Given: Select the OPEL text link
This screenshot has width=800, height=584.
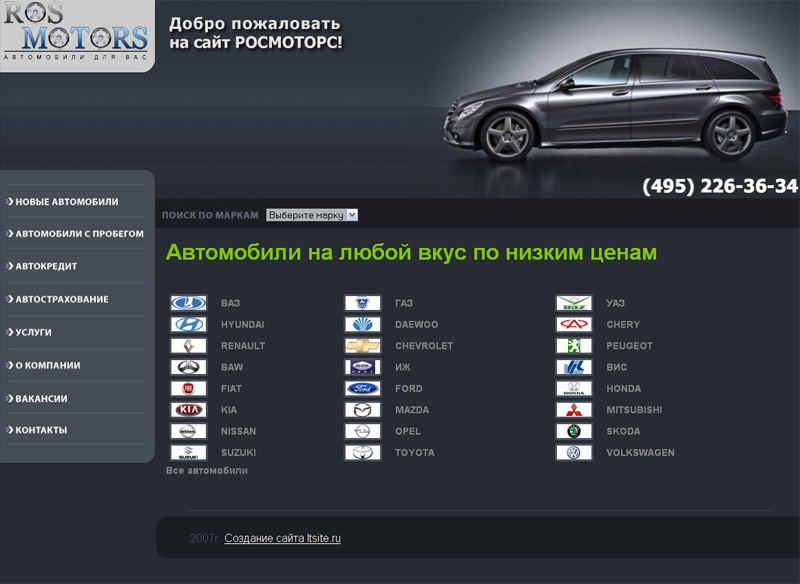Looking at the screenshot, I should tap(408, 431).
